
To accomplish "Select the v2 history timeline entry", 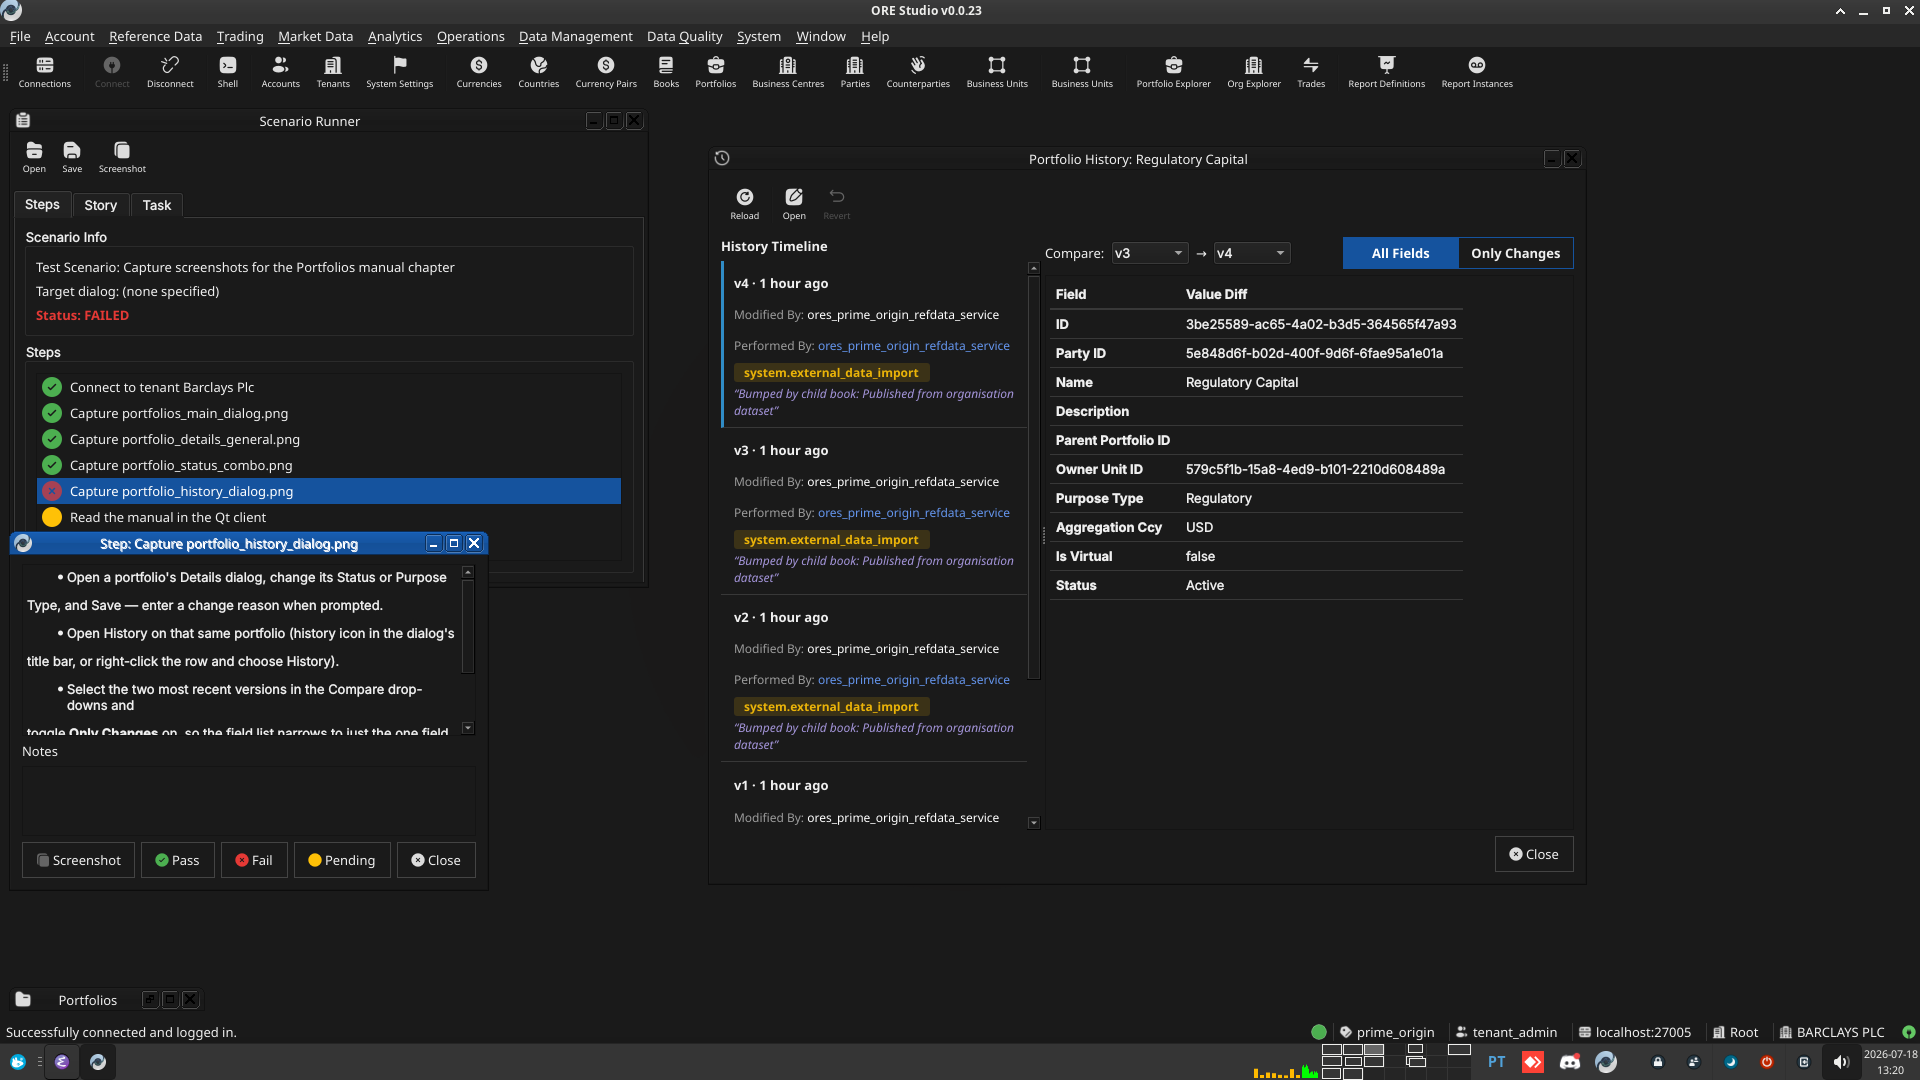I will tap(875, 679).
